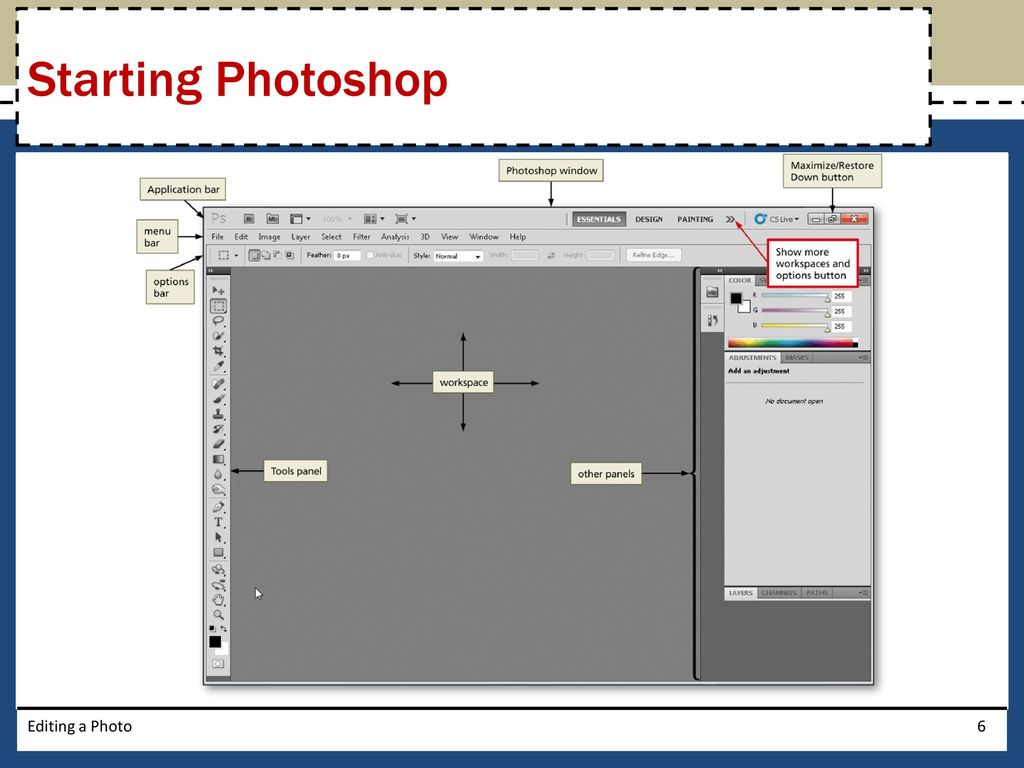Open the CS Live dropdown
This screenshot has width=1024, height=768.
[x=777, y=219]
